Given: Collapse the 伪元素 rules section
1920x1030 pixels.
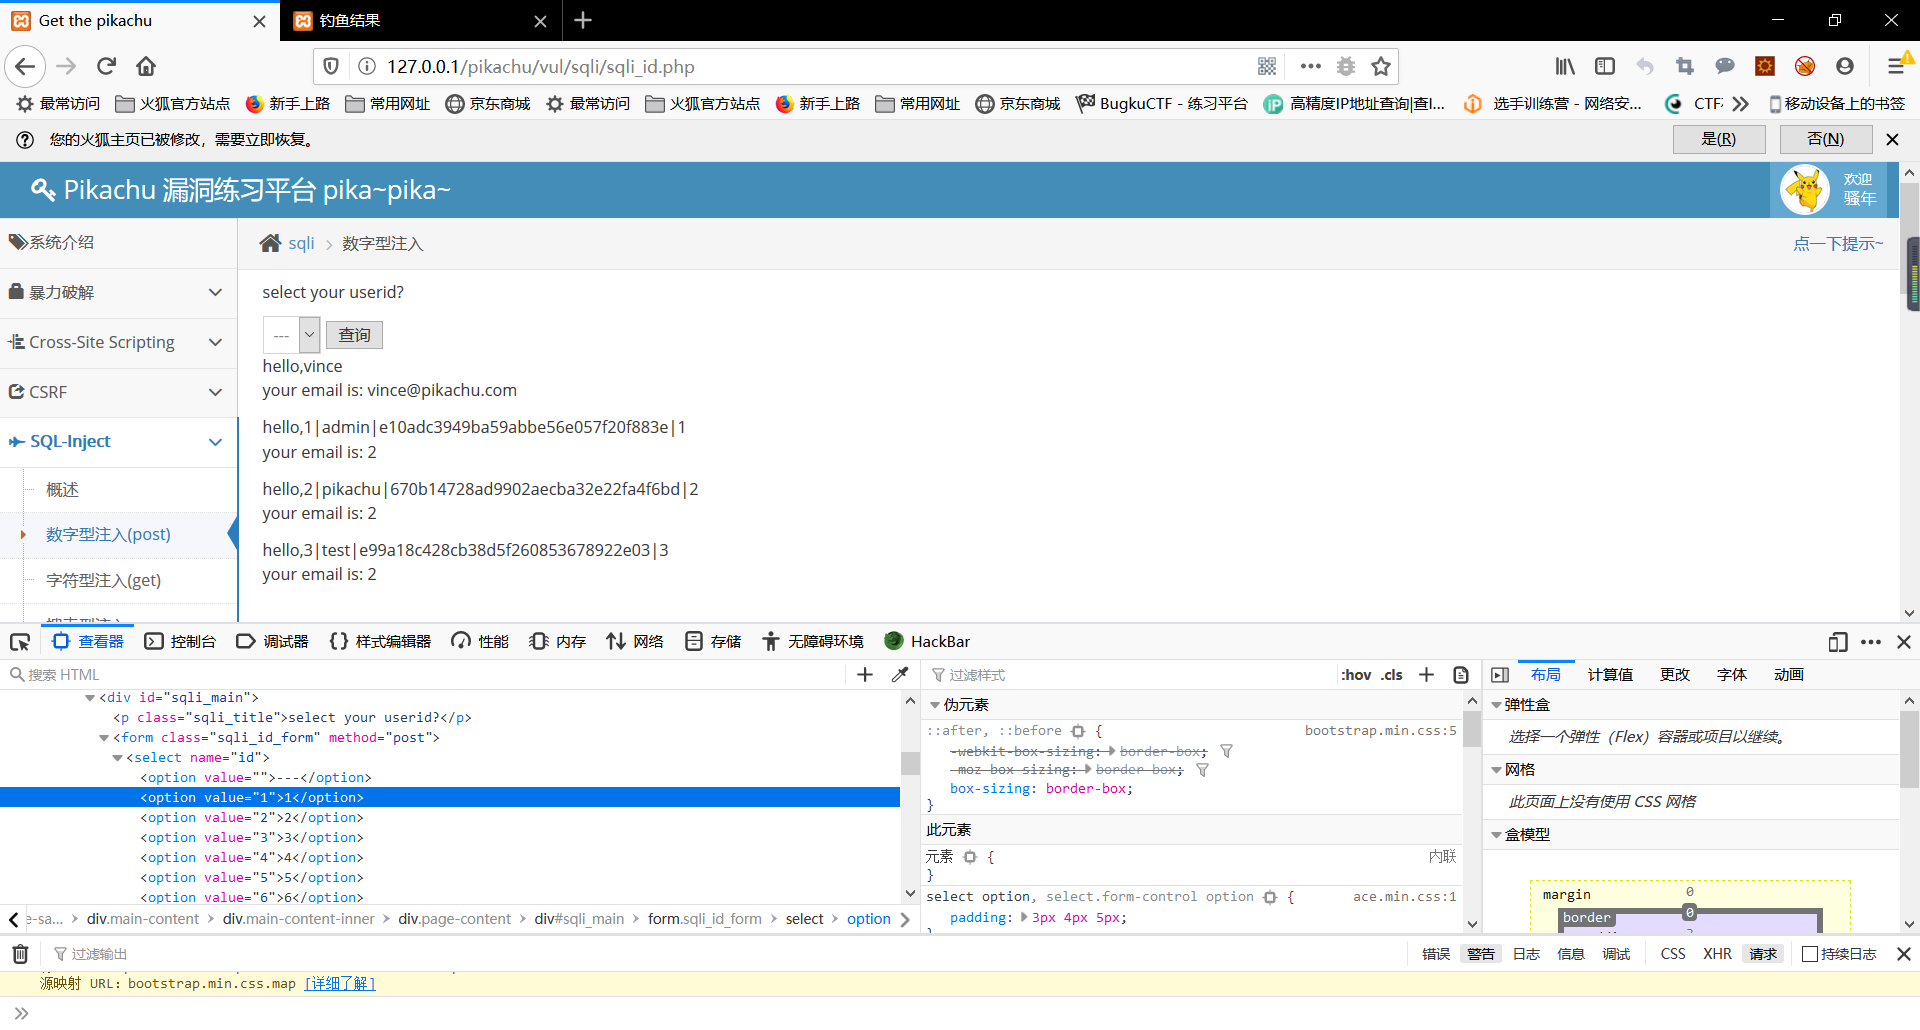Looking at the screenshot, I should pyautogui.click(x=935, y=705).
